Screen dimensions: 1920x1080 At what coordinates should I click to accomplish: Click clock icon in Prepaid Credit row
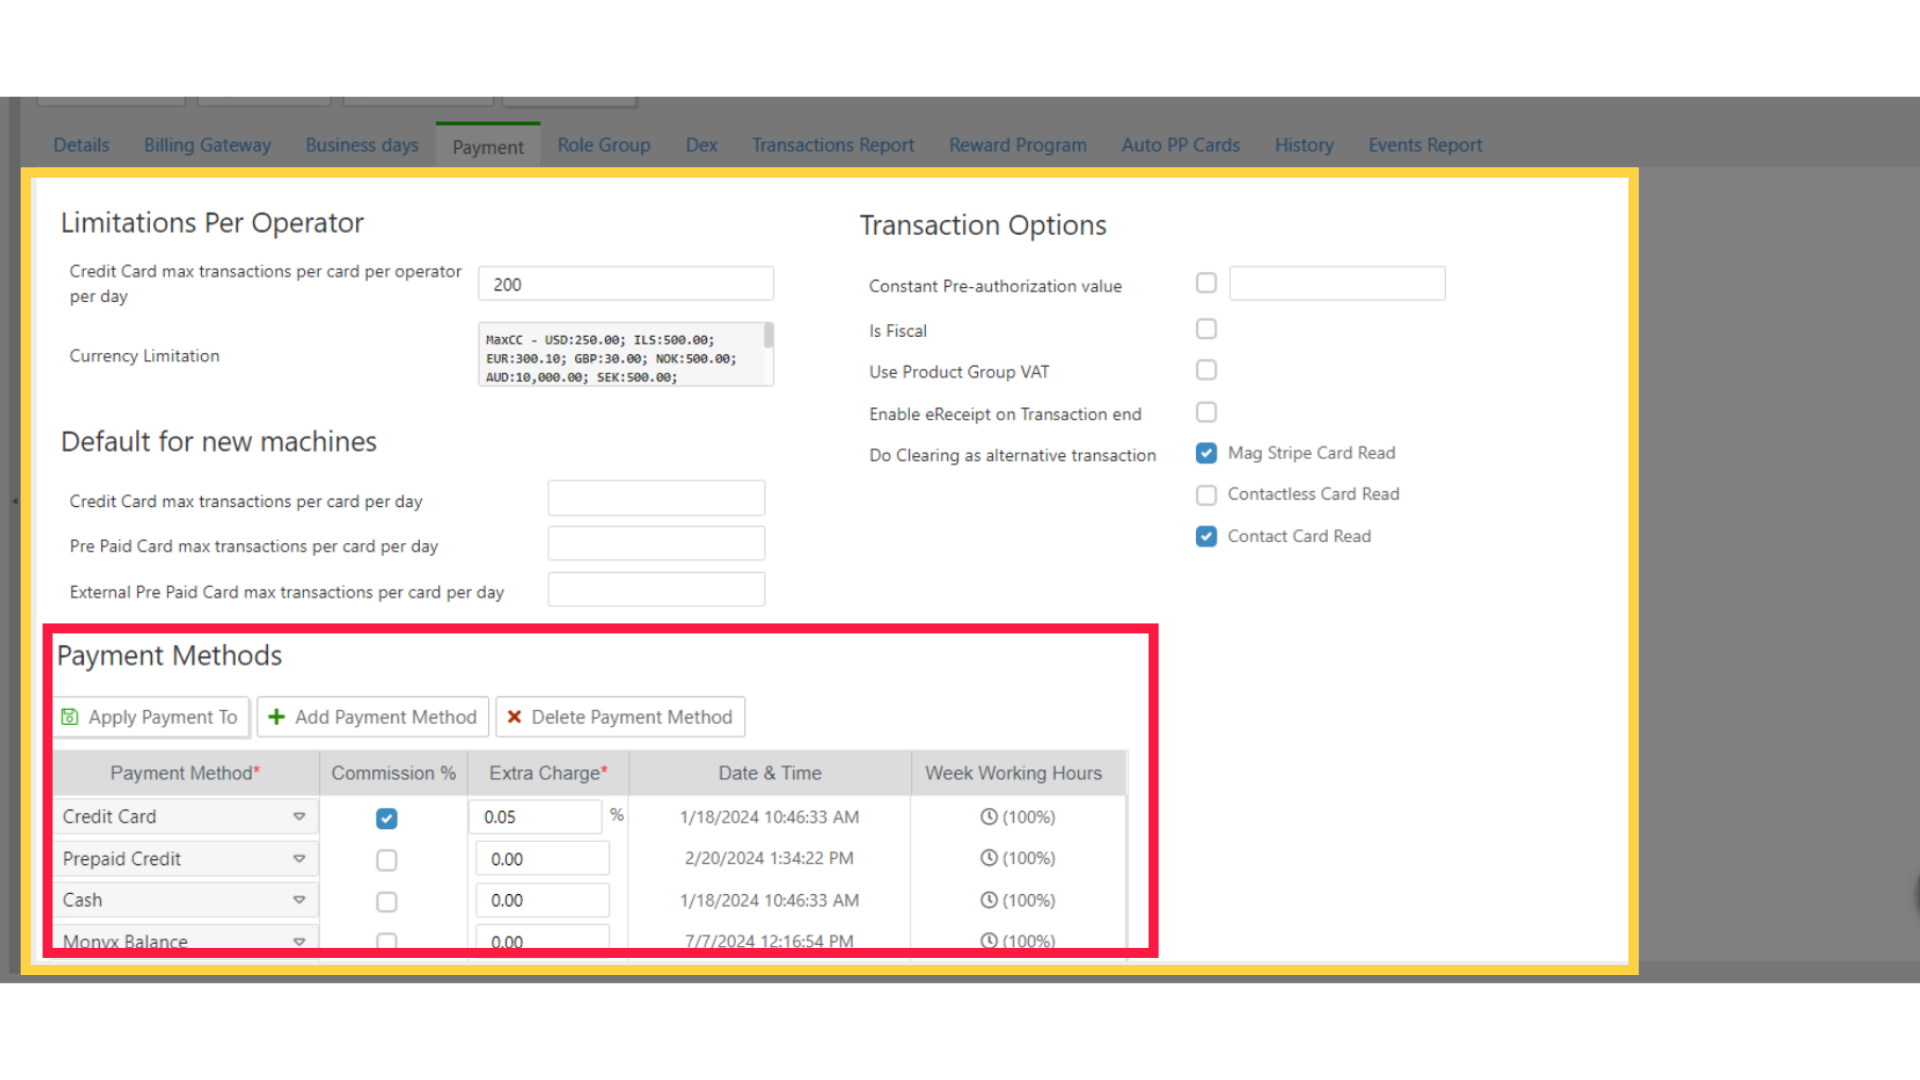[988, 858]
